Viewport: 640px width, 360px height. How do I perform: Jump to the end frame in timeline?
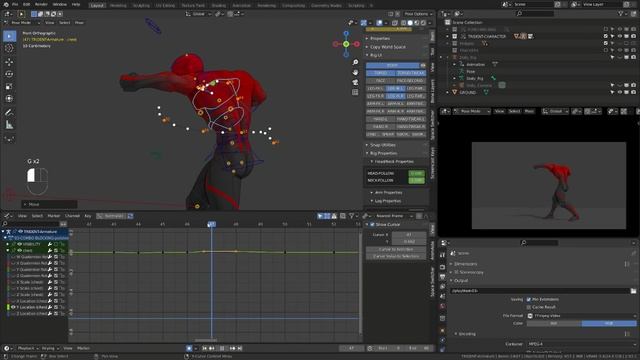pyautogui.click(x=240, y=349)
